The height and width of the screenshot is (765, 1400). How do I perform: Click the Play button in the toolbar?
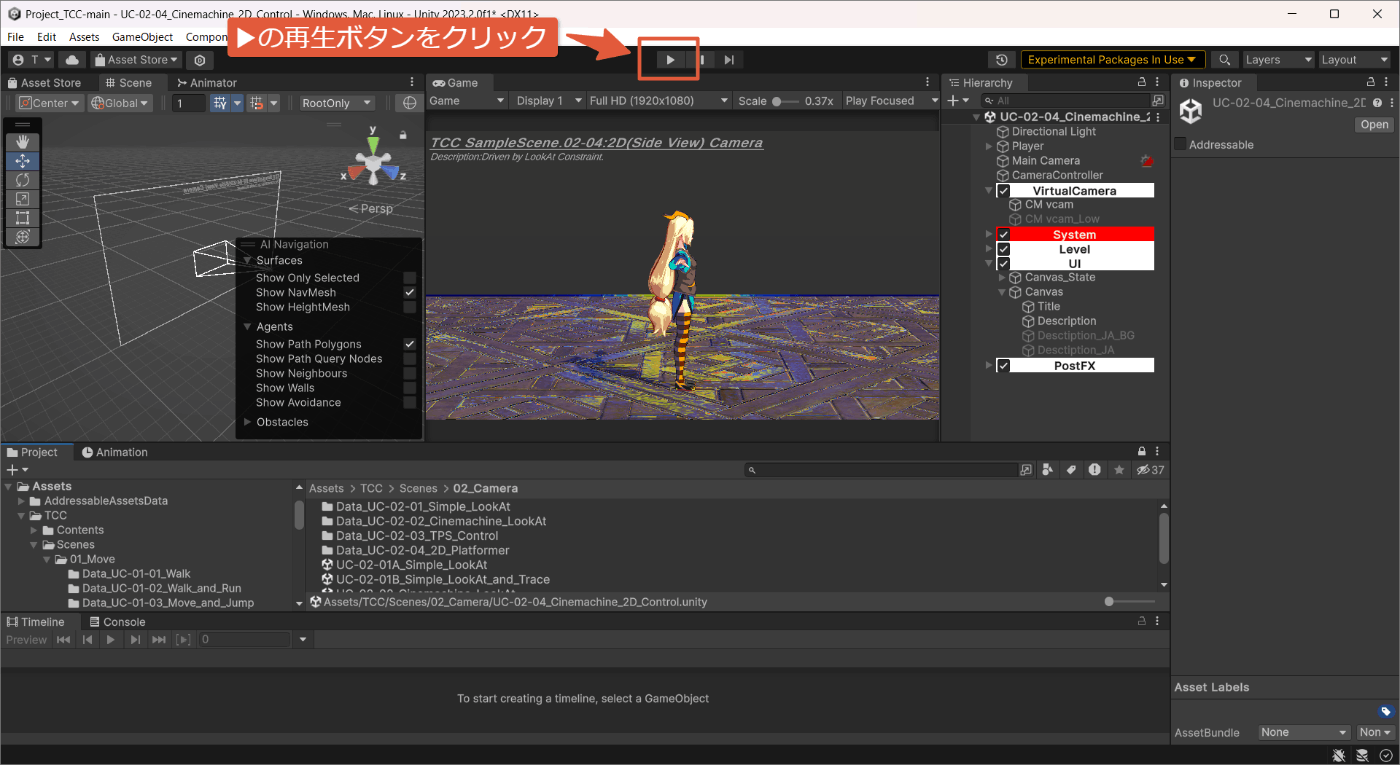[670, 60]
